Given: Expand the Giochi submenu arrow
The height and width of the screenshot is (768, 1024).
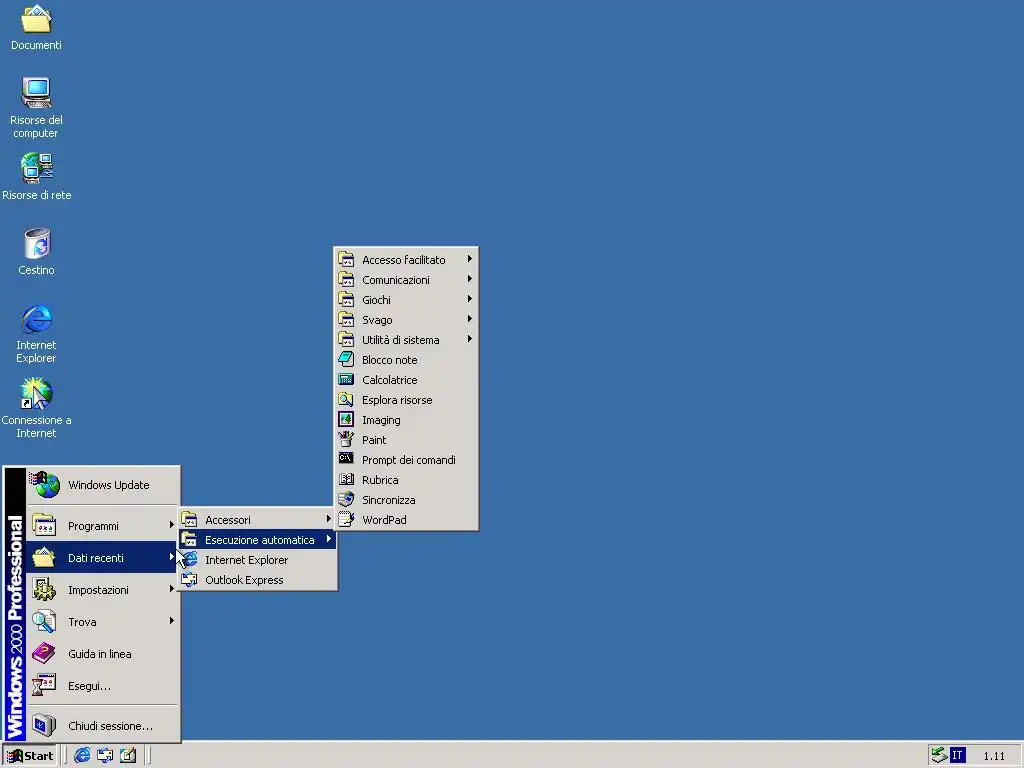Looking at the screenshot, I should [x=470, y=299].
